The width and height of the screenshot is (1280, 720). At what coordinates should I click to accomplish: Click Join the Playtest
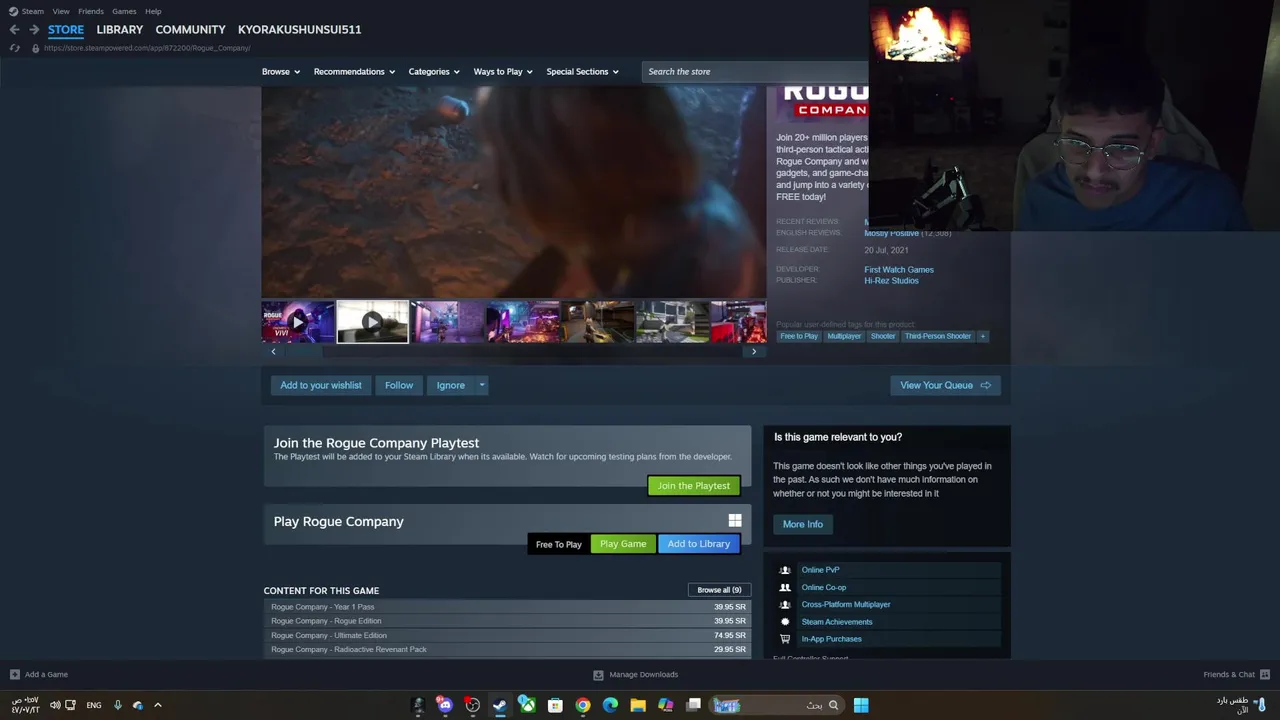click(694, 486)
